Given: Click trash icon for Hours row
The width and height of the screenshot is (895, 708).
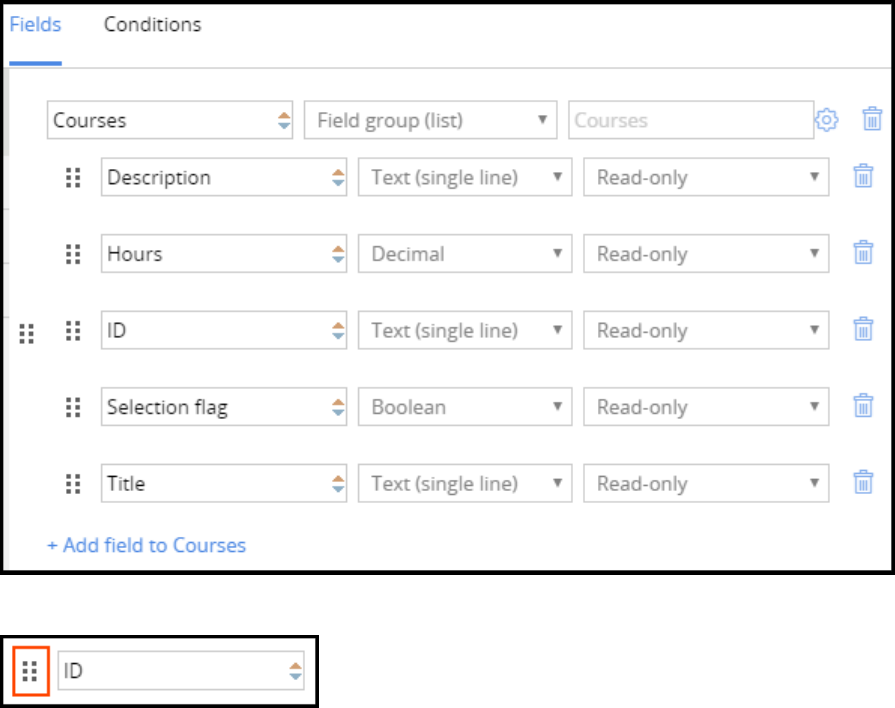Looking at the screenshot, I should click(x=863, y=253).
